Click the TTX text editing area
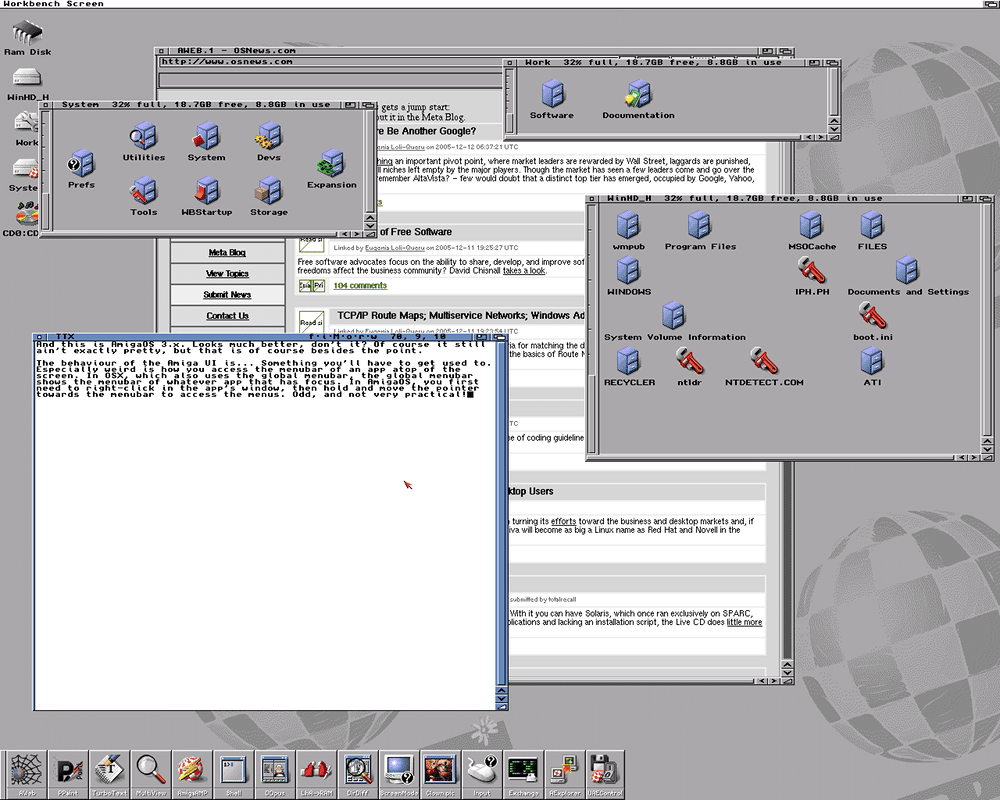The image size is (1000, 800). coord(265,525)
